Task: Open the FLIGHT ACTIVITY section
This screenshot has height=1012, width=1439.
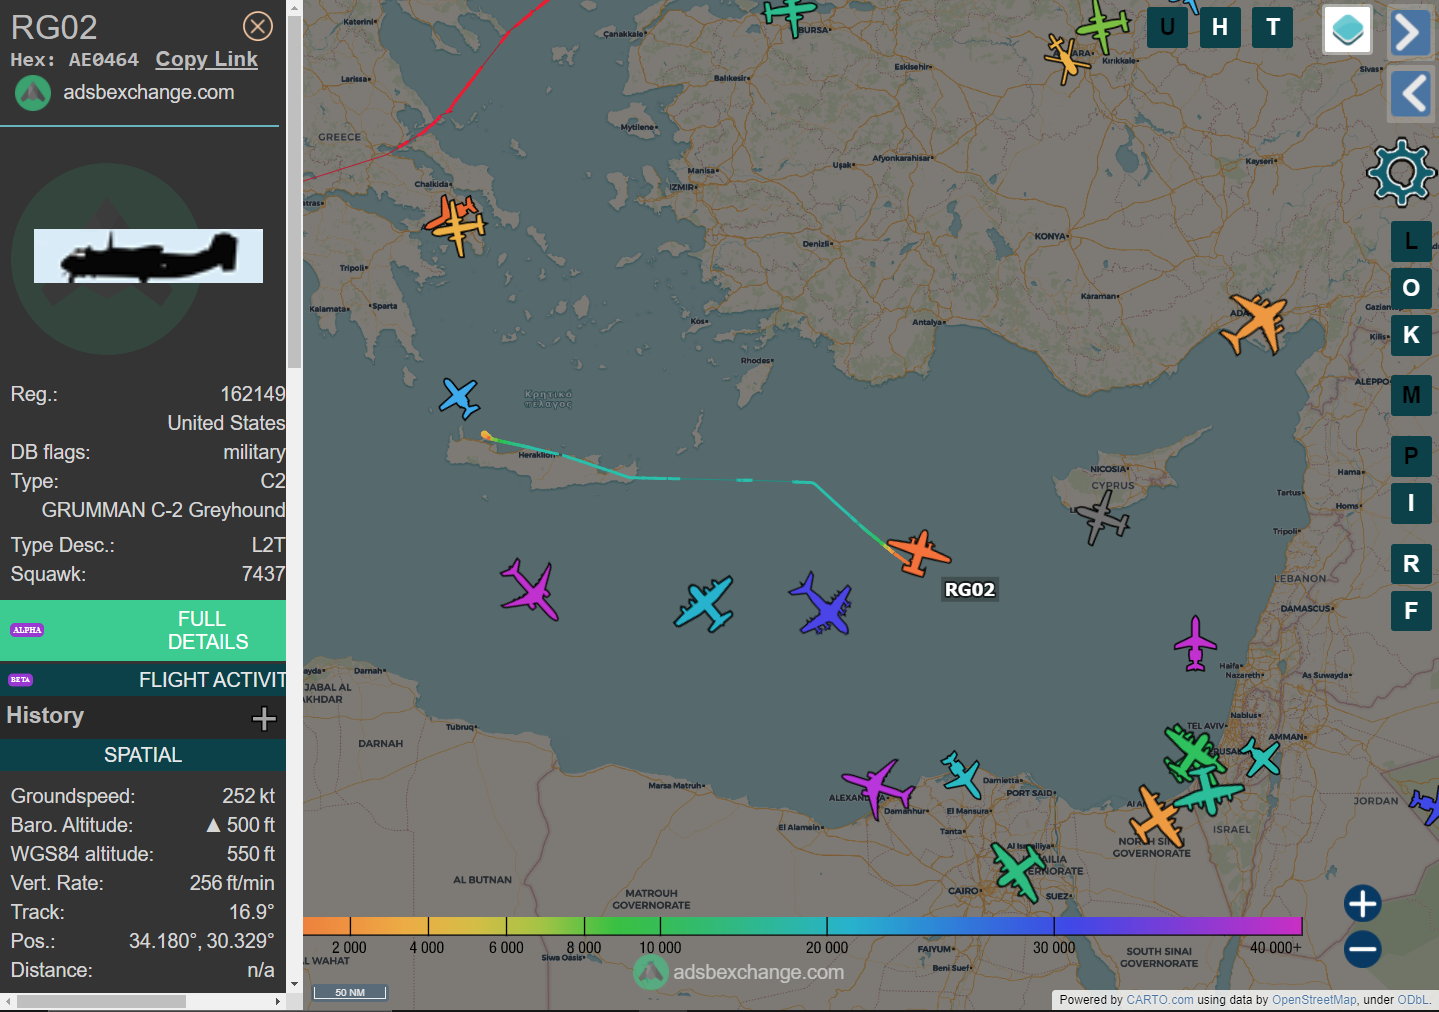Action: point(143,680)
